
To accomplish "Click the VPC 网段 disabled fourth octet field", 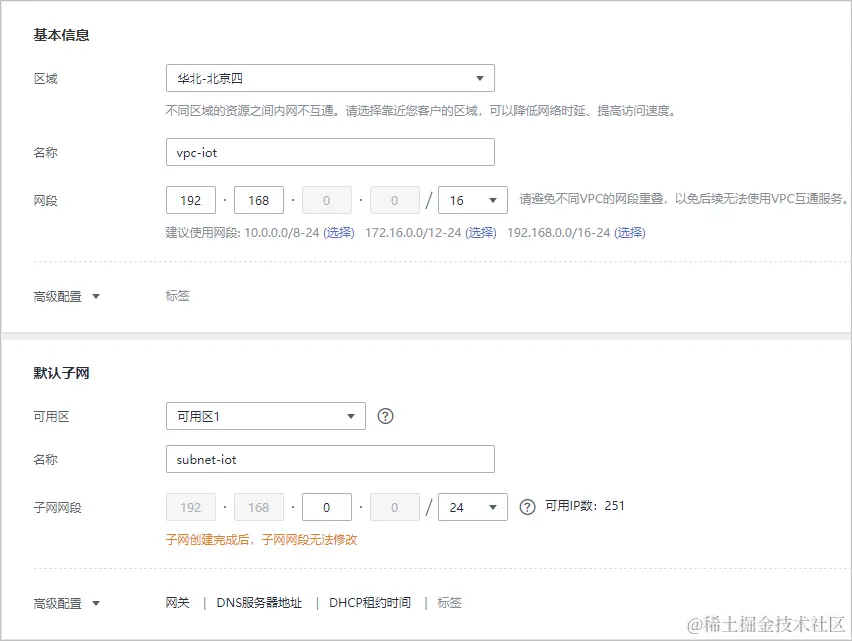I will coord(394,200).
